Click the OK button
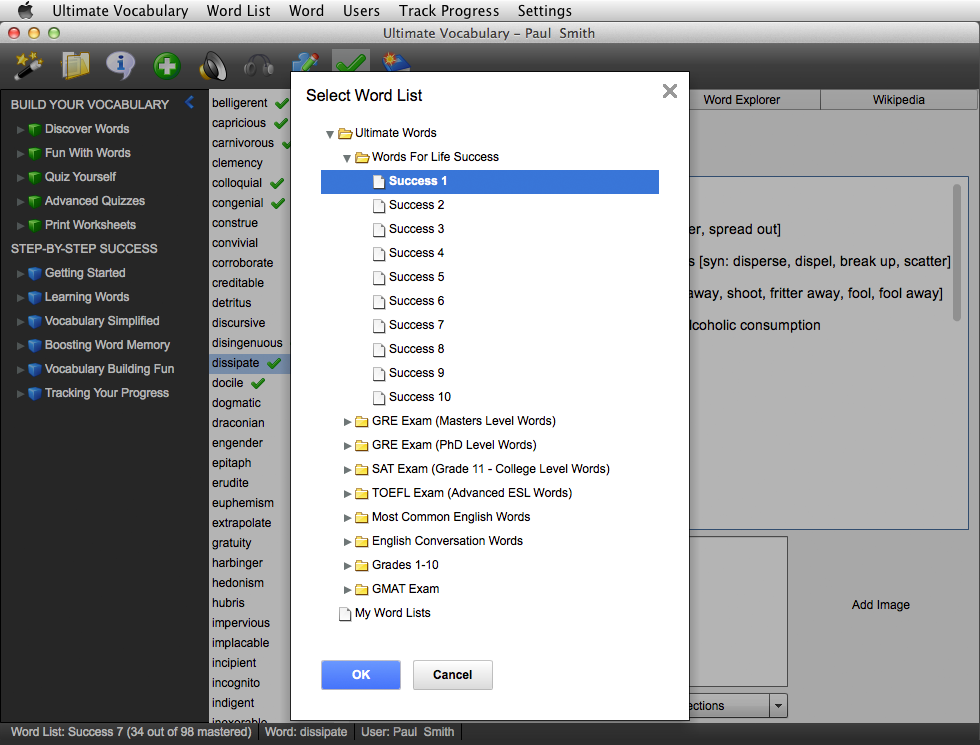 pos(360,675)
